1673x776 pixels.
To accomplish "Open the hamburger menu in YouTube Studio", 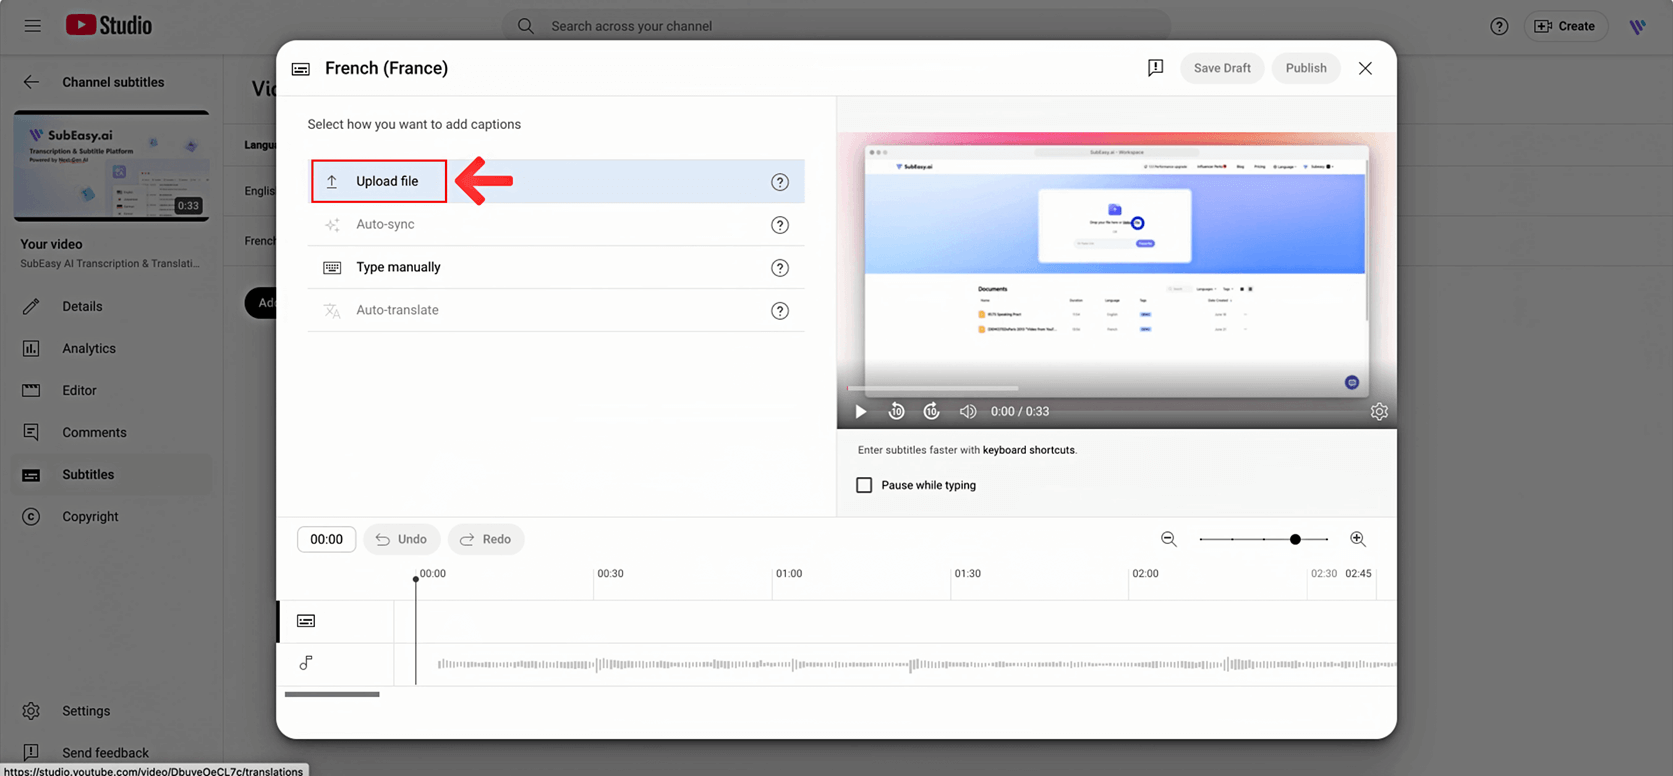I will click(32, 26).
